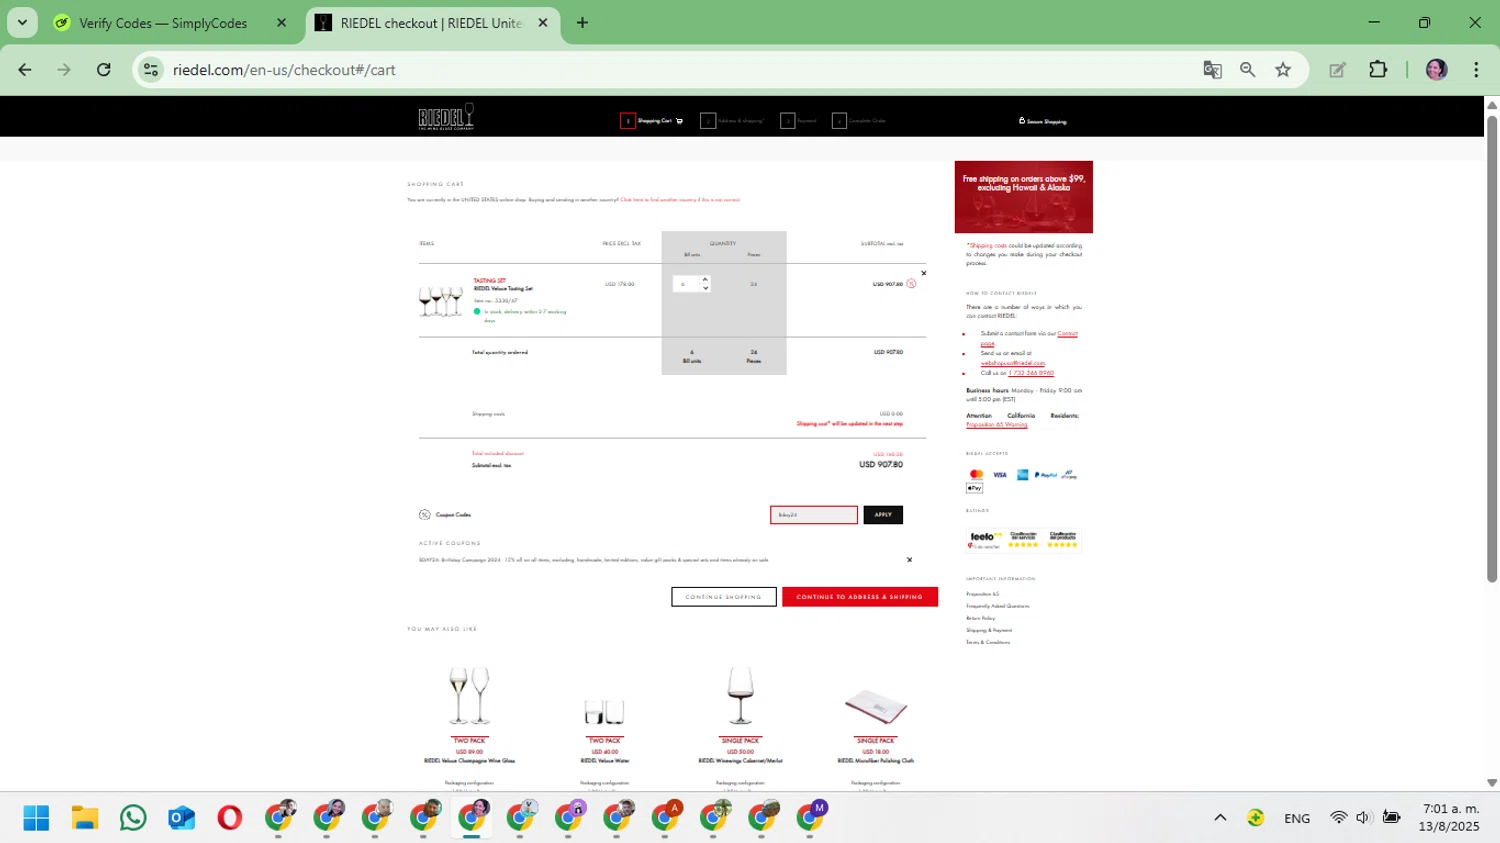Open Frequently Asked Questions

pos(997,606)
